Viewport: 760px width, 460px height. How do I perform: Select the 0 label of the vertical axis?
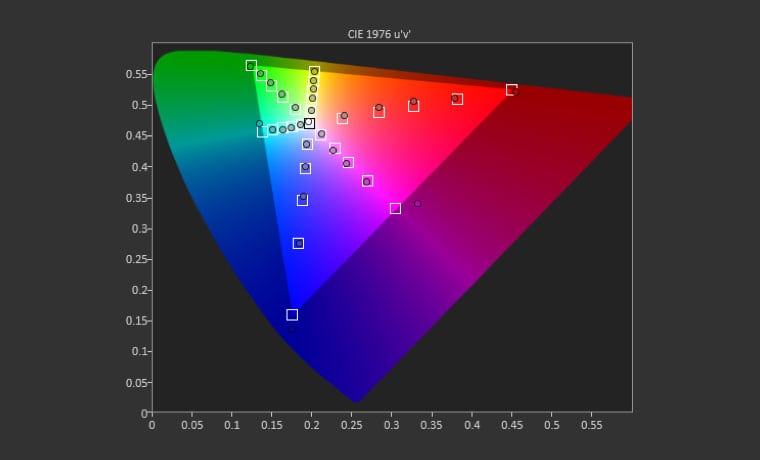[x=144, y=413]
